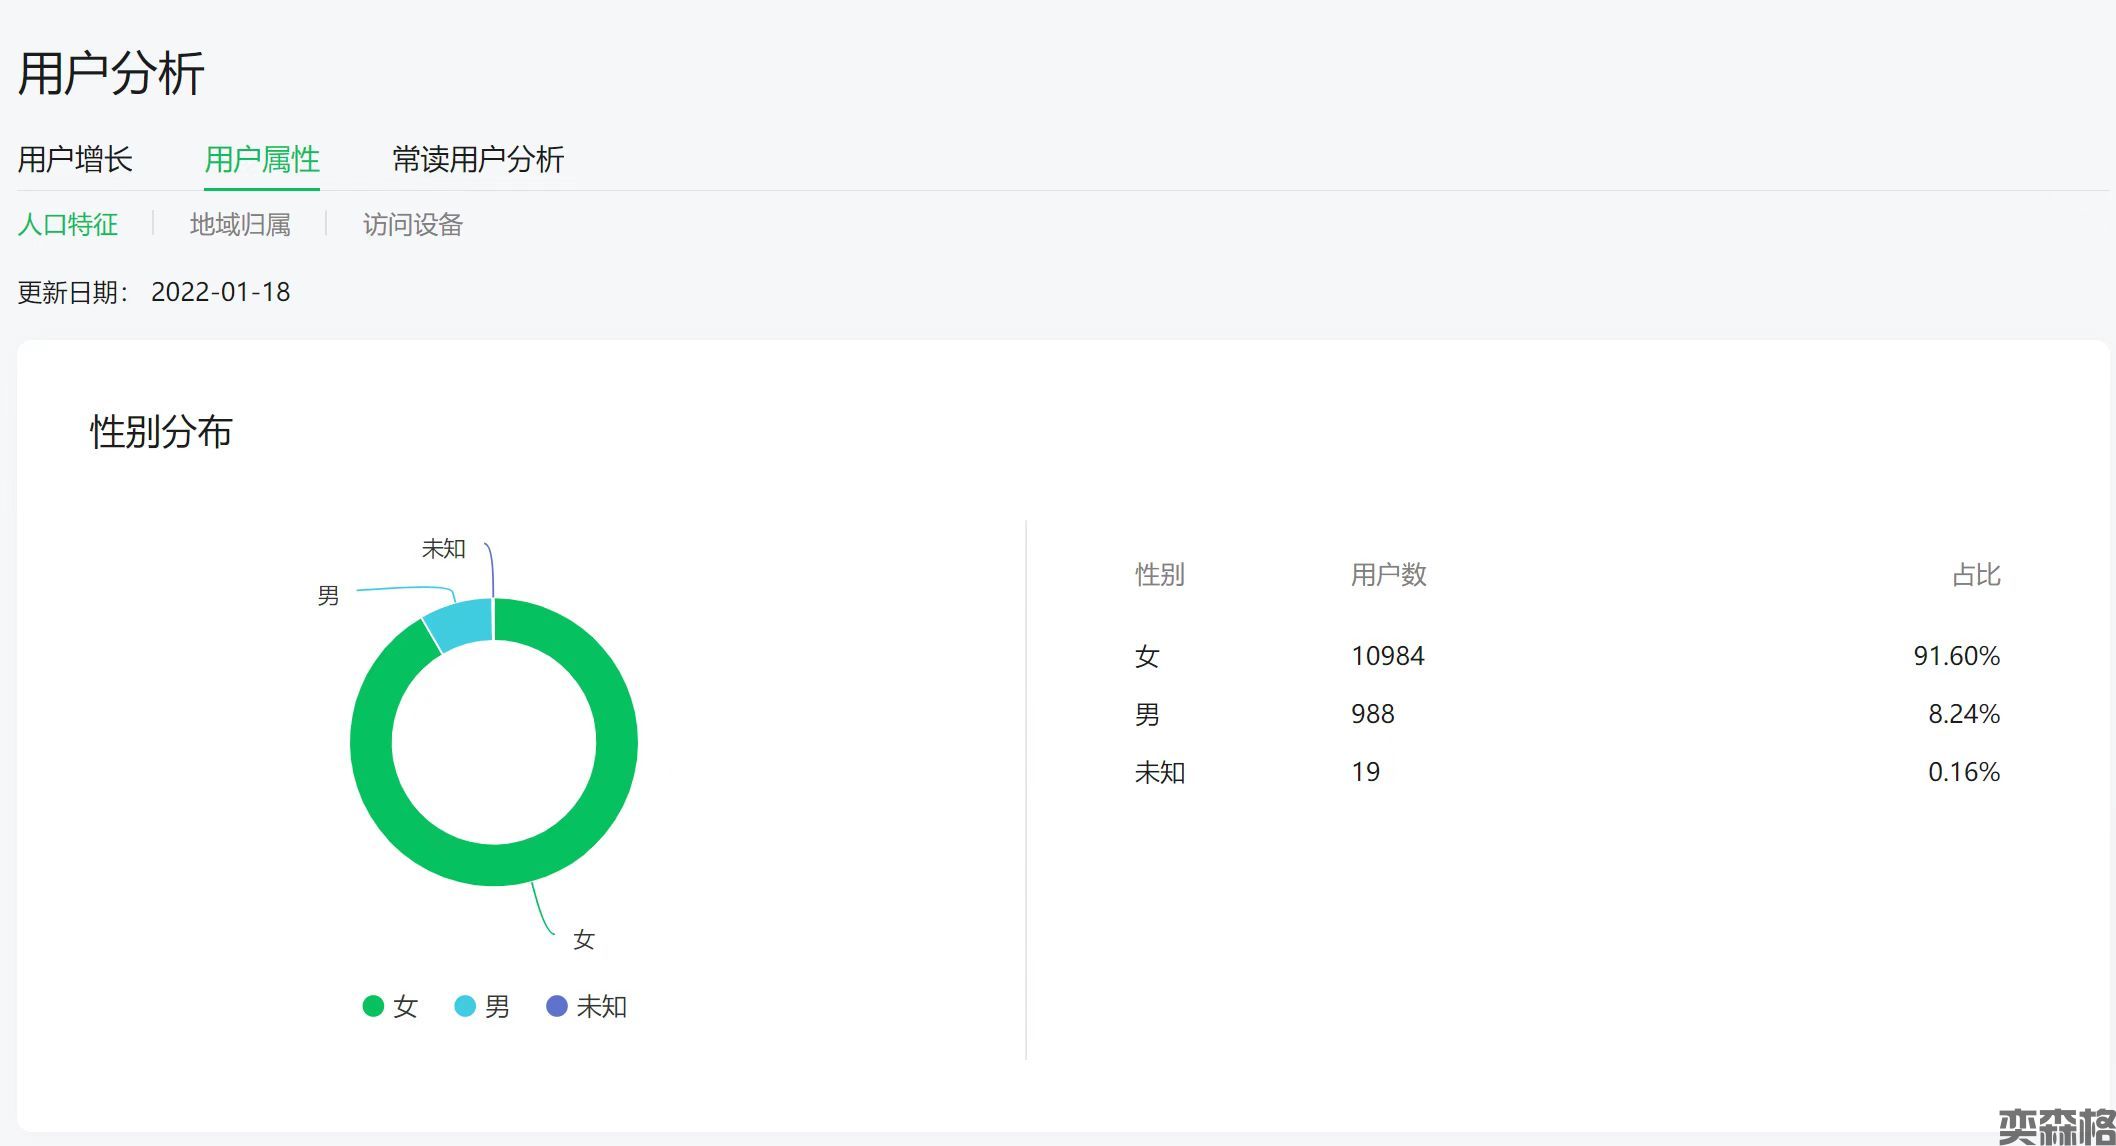Open the 常读用户分析 tab
This screenshot has height=1146, width=2116.
[478, 159]
